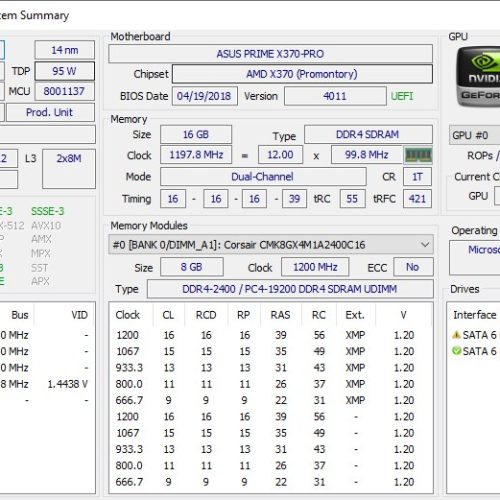
Task: Open the GPU #0 selector
Action: [x=474, y=135]
